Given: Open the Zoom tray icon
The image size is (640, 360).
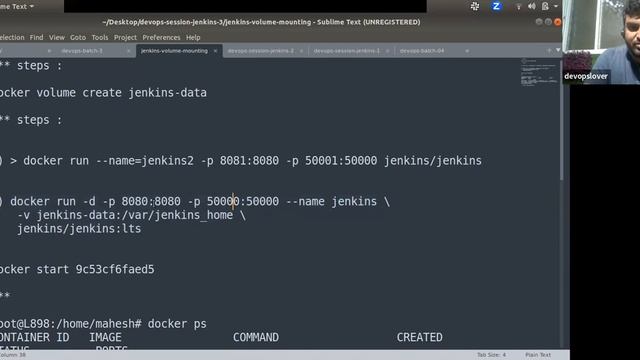Looking at the screenshot, I should pos(496,6).
